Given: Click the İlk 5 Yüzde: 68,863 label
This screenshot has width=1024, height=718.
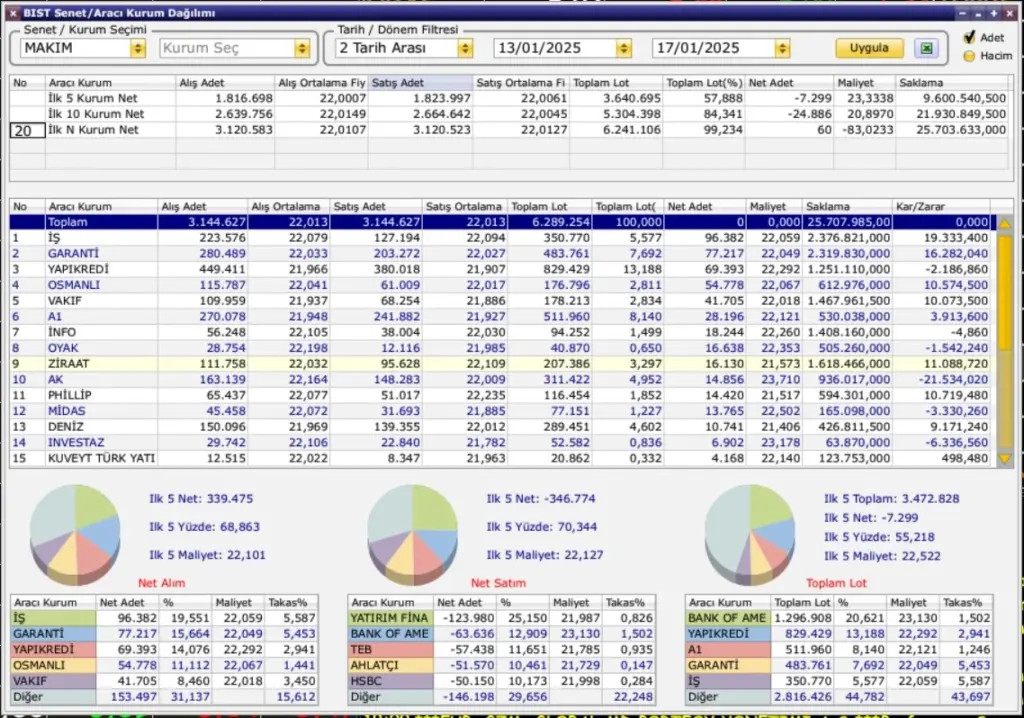Looking at the screenshot, I should coord(204,527).
